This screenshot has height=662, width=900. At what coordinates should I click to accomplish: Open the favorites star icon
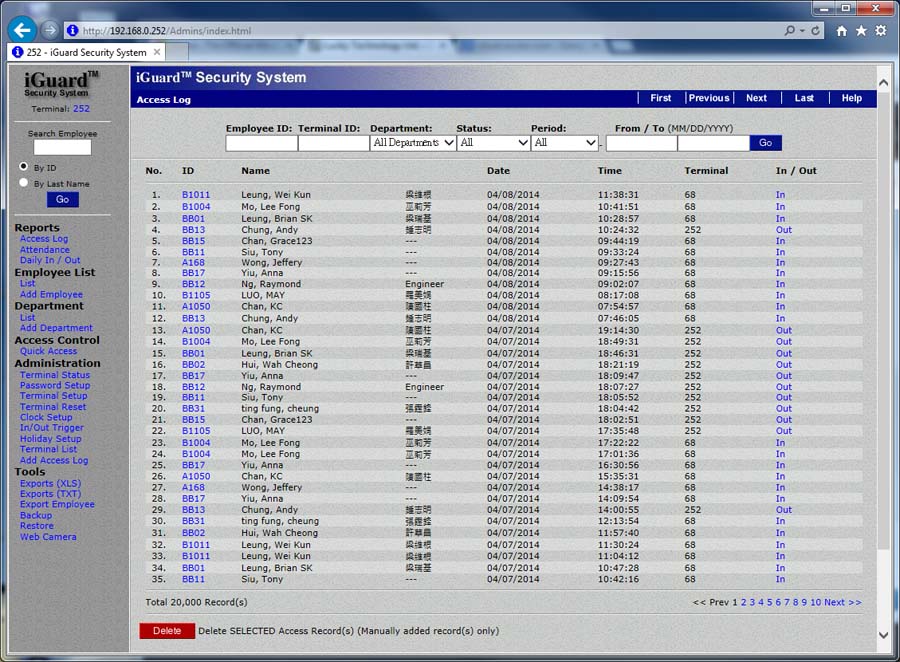click(x=861, y=31)
